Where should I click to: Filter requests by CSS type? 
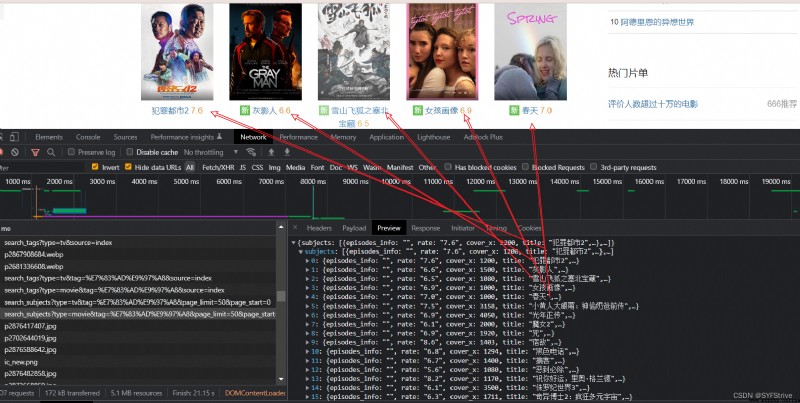pyautogui.click(x=257, y=167)
